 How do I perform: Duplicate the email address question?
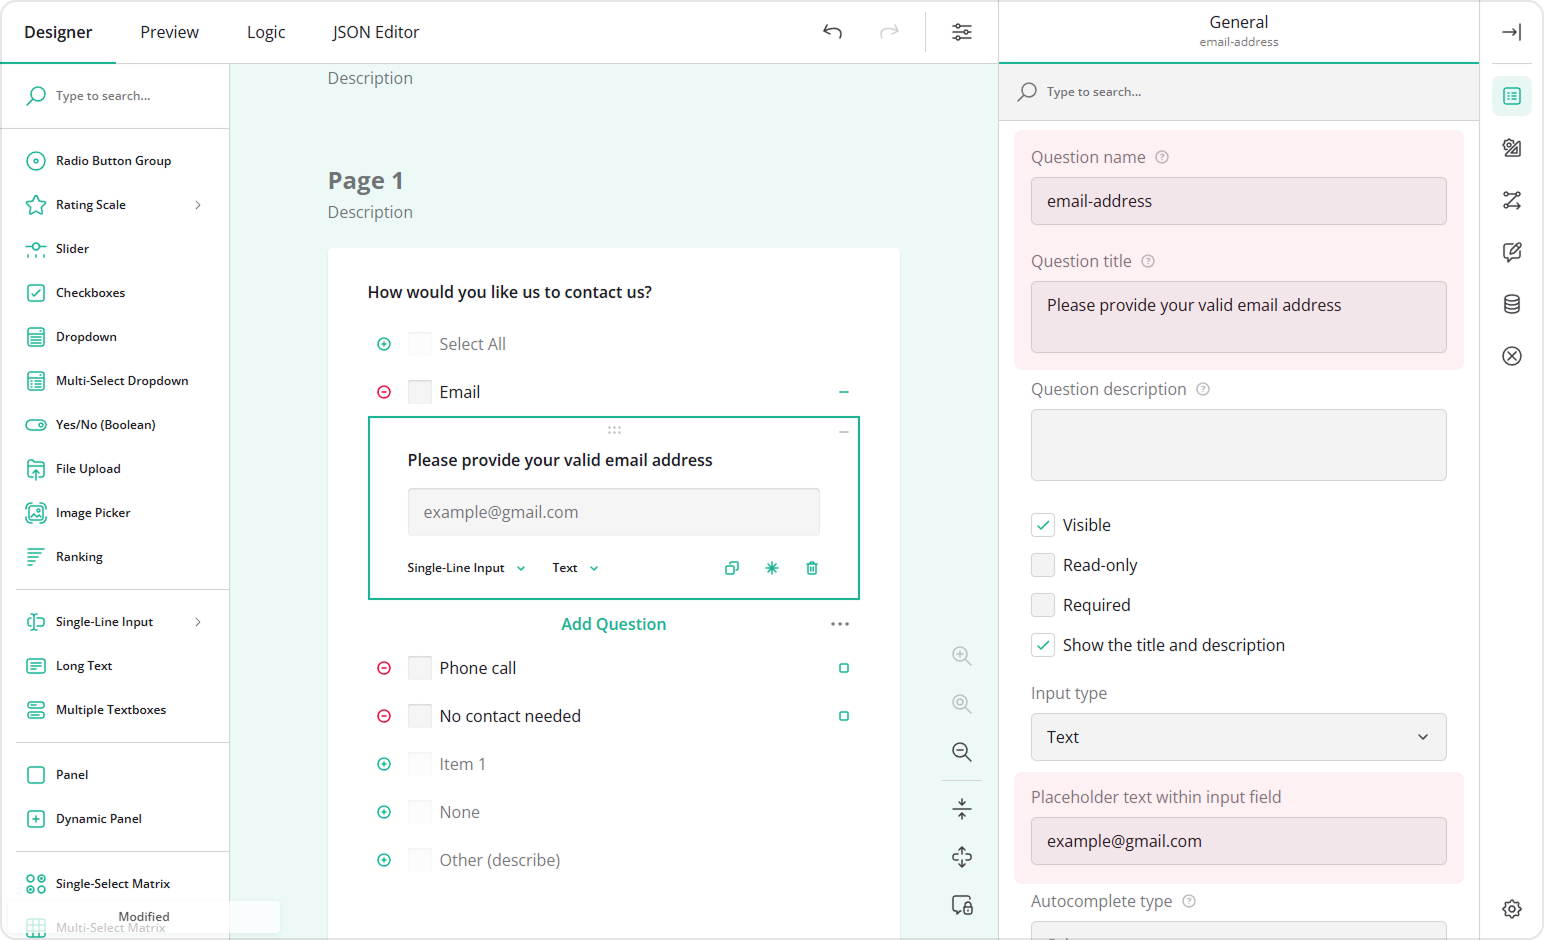(x=731, y=567)
